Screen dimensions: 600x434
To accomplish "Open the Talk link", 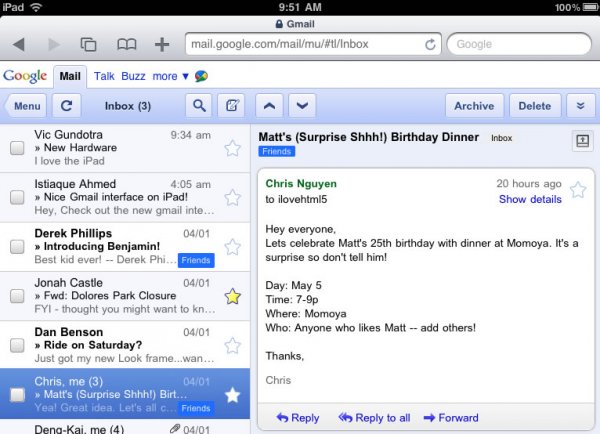I will point(104,76).
